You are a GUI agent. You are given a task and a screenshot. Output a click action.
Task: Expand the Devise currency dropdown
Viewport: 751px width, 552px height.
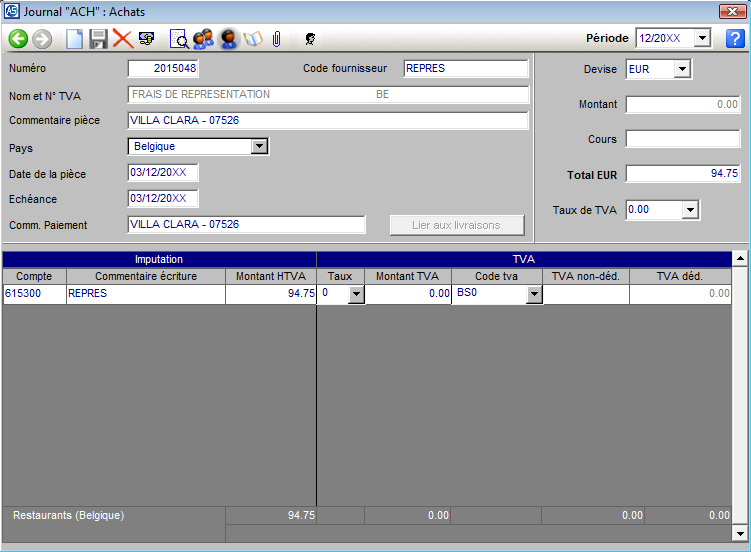682,69
